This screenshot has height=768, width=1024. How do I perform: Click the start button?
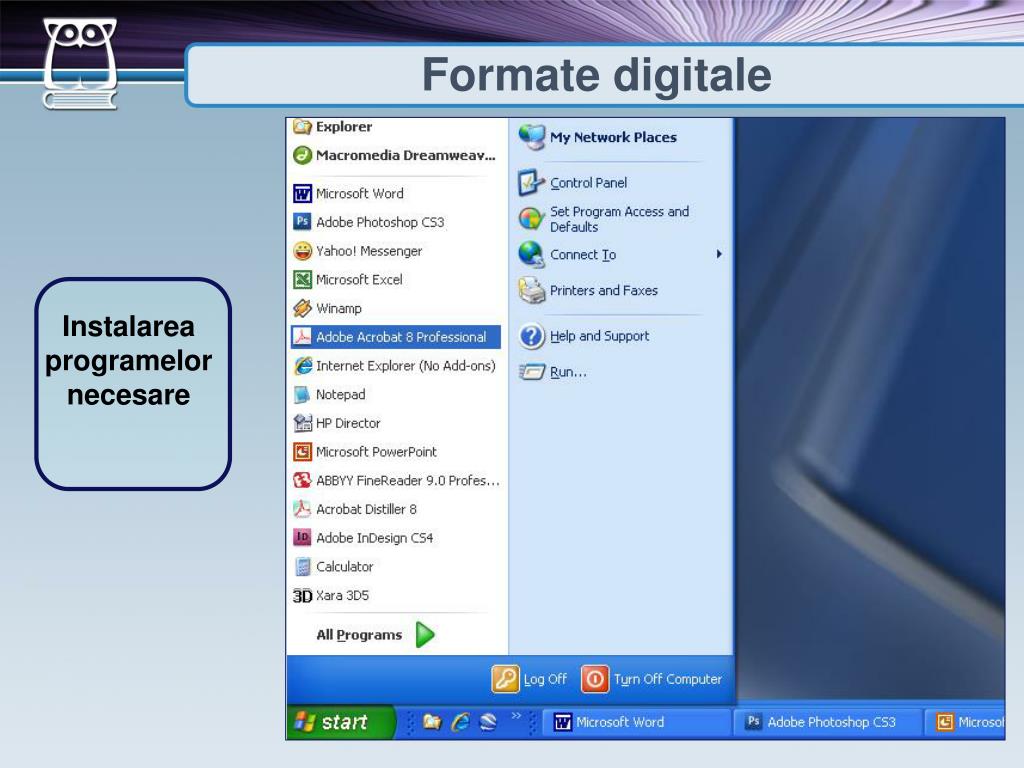[x=340, y=722]
